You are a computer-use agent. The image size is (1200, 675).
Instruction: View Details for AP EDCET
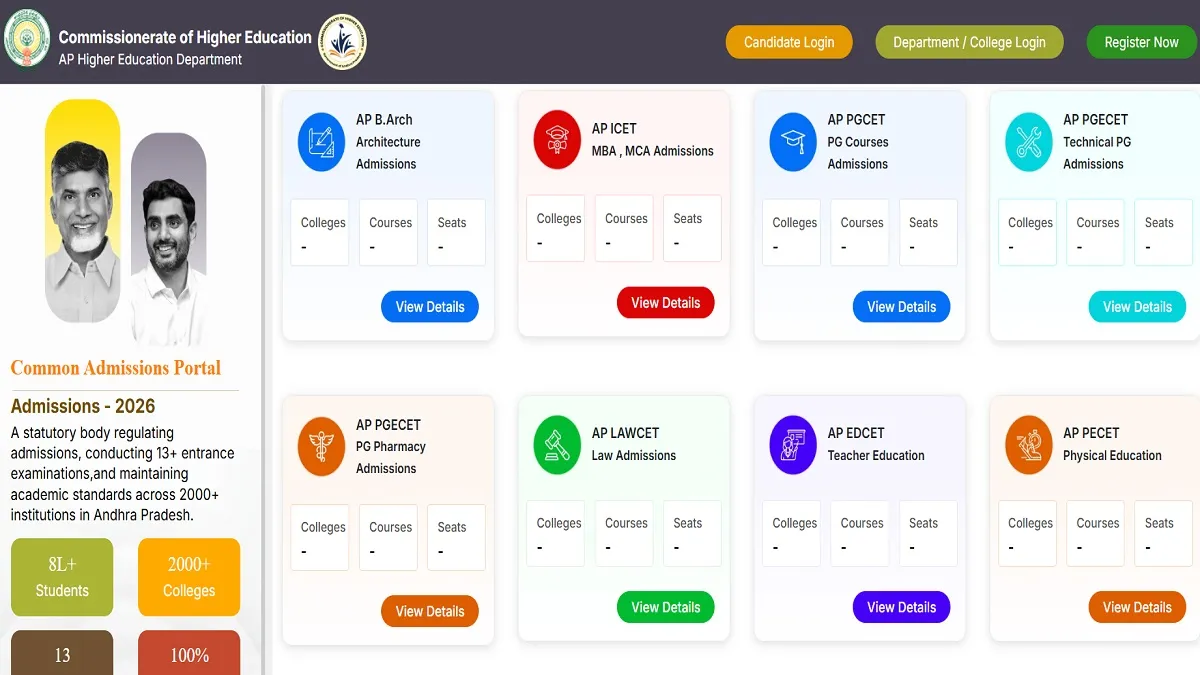902,607
